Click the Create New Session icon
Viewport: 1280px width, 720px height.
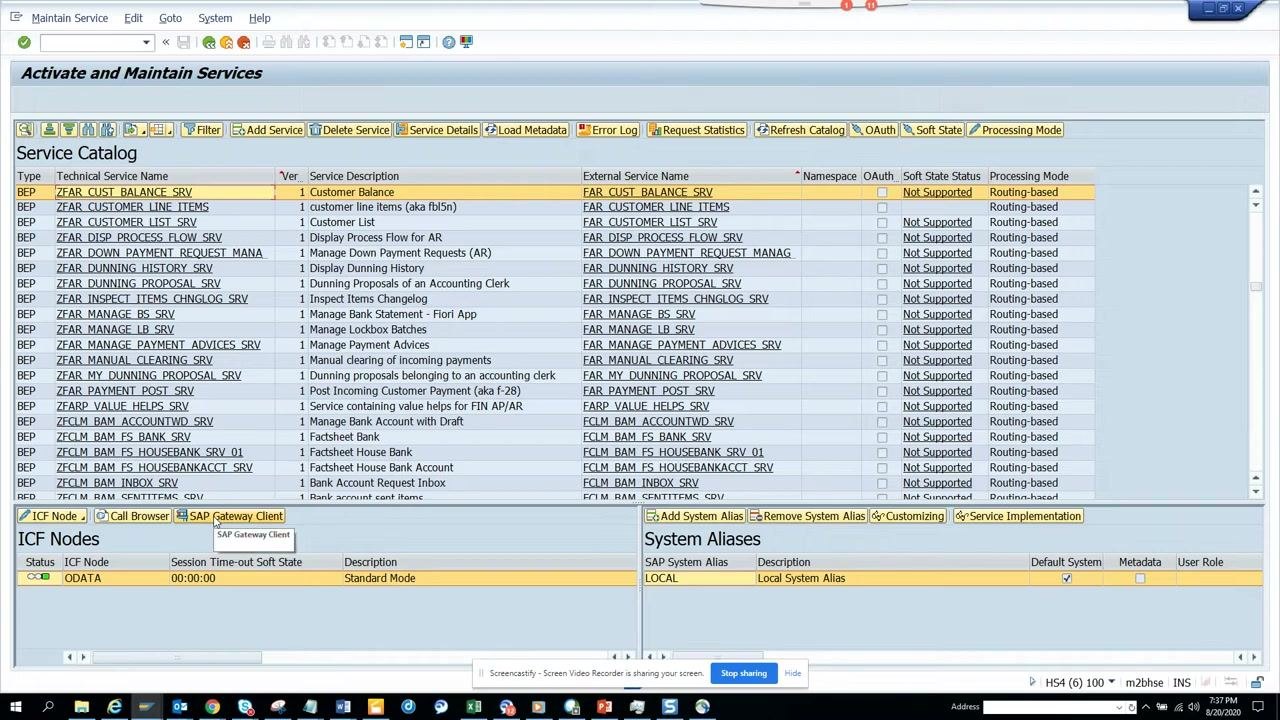(406, 42)
